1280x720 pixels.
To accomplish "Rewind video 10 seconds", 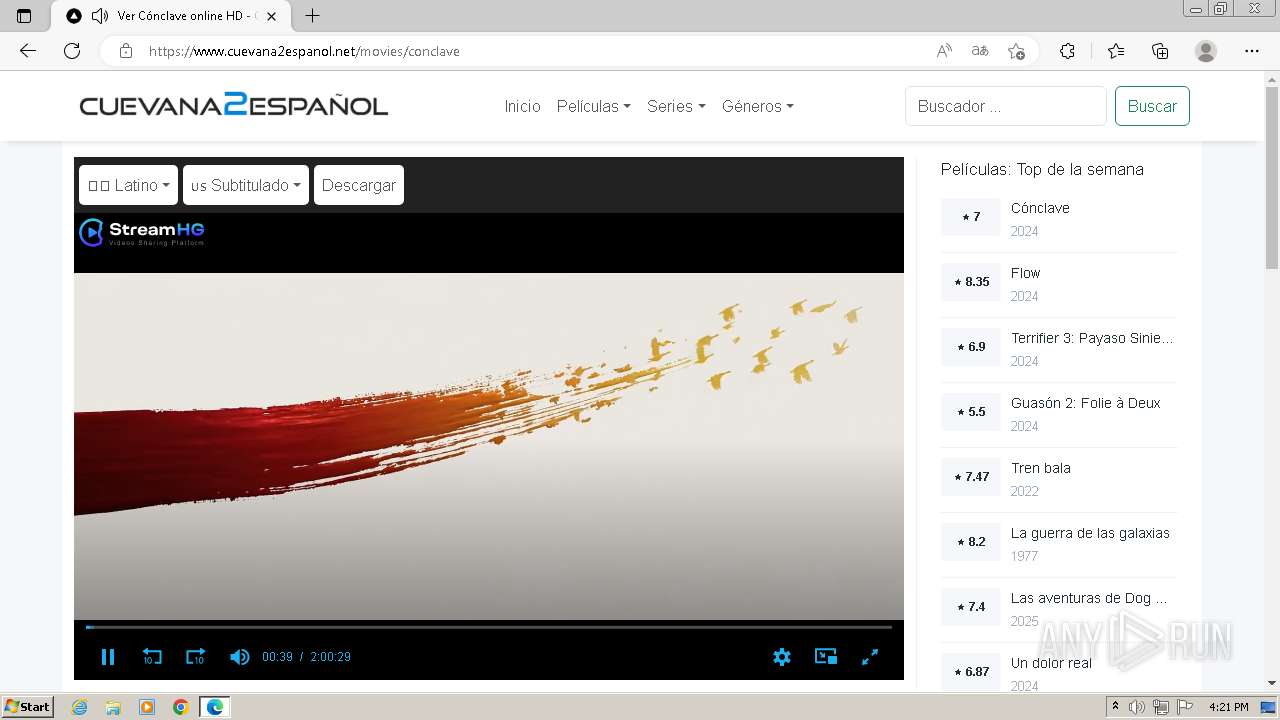I will (152, 657).
